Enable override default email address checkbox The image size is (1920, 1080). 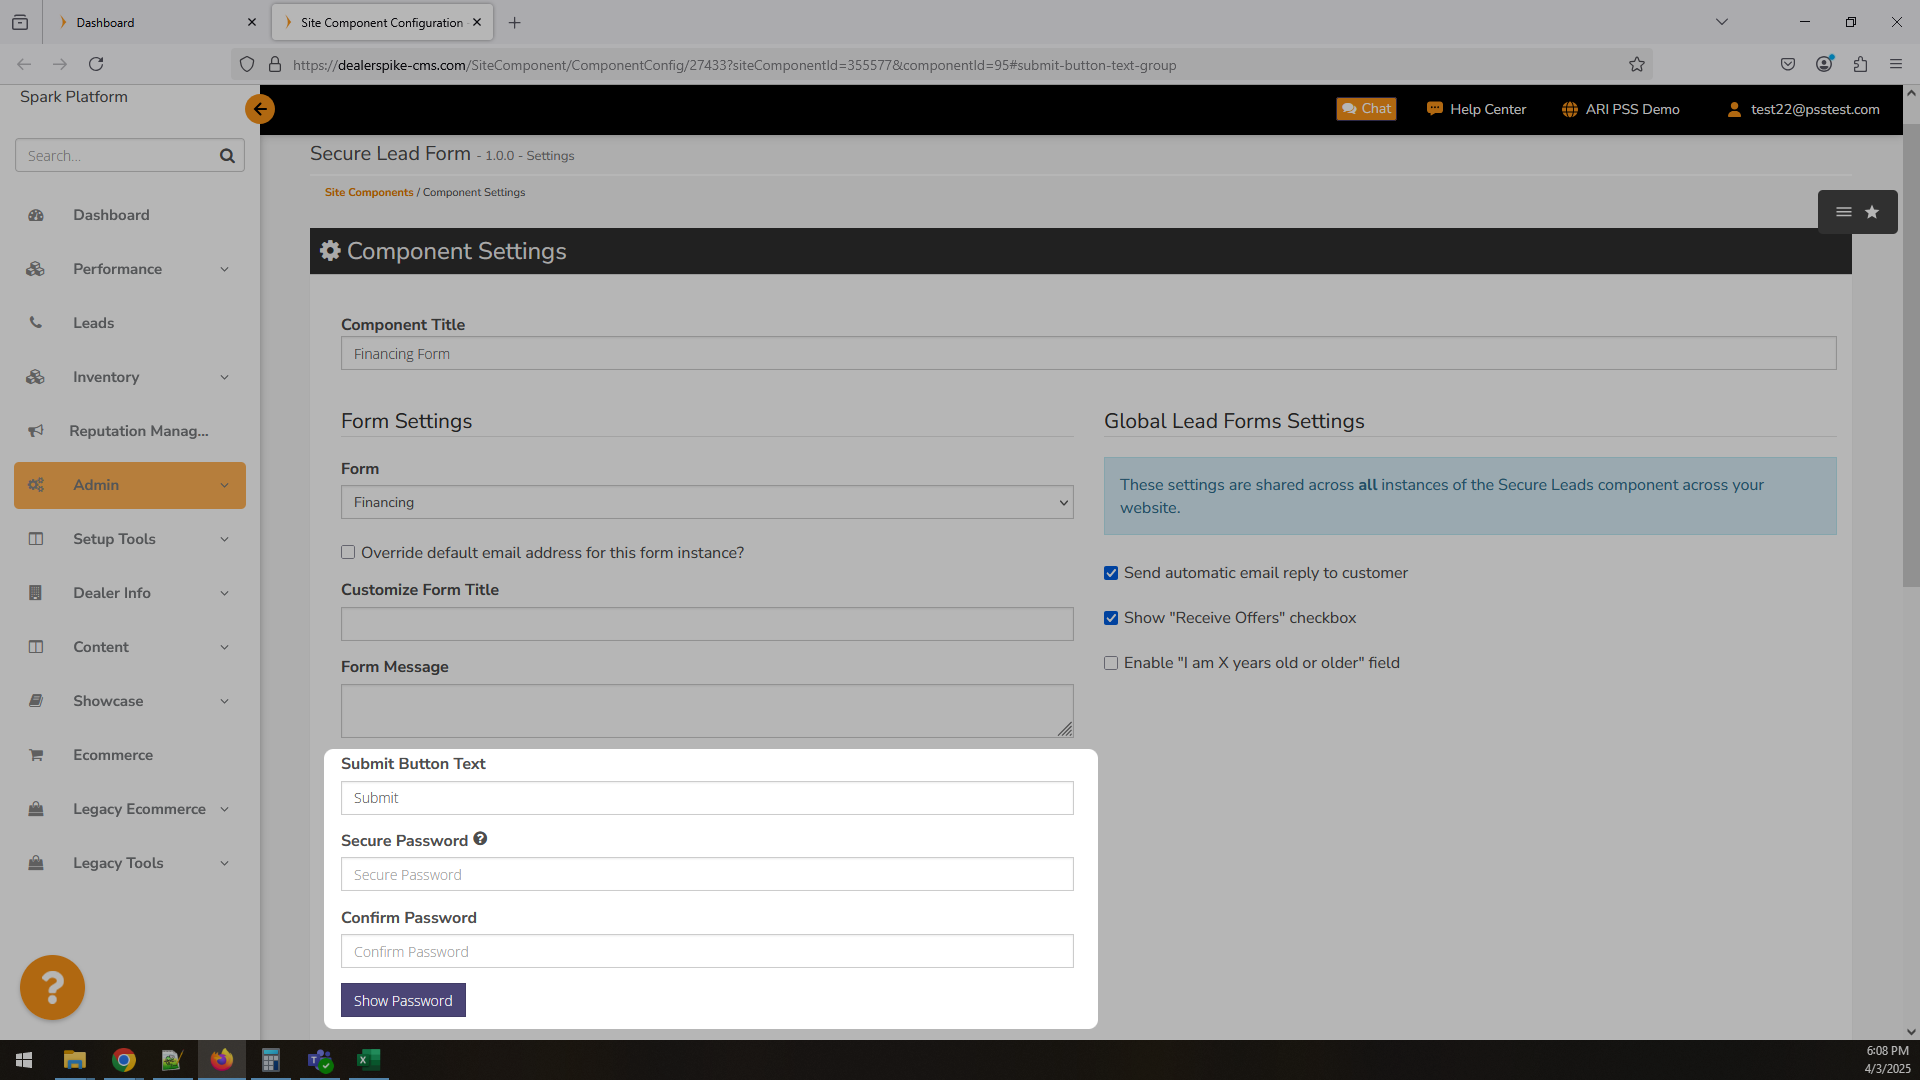(348, 552)
